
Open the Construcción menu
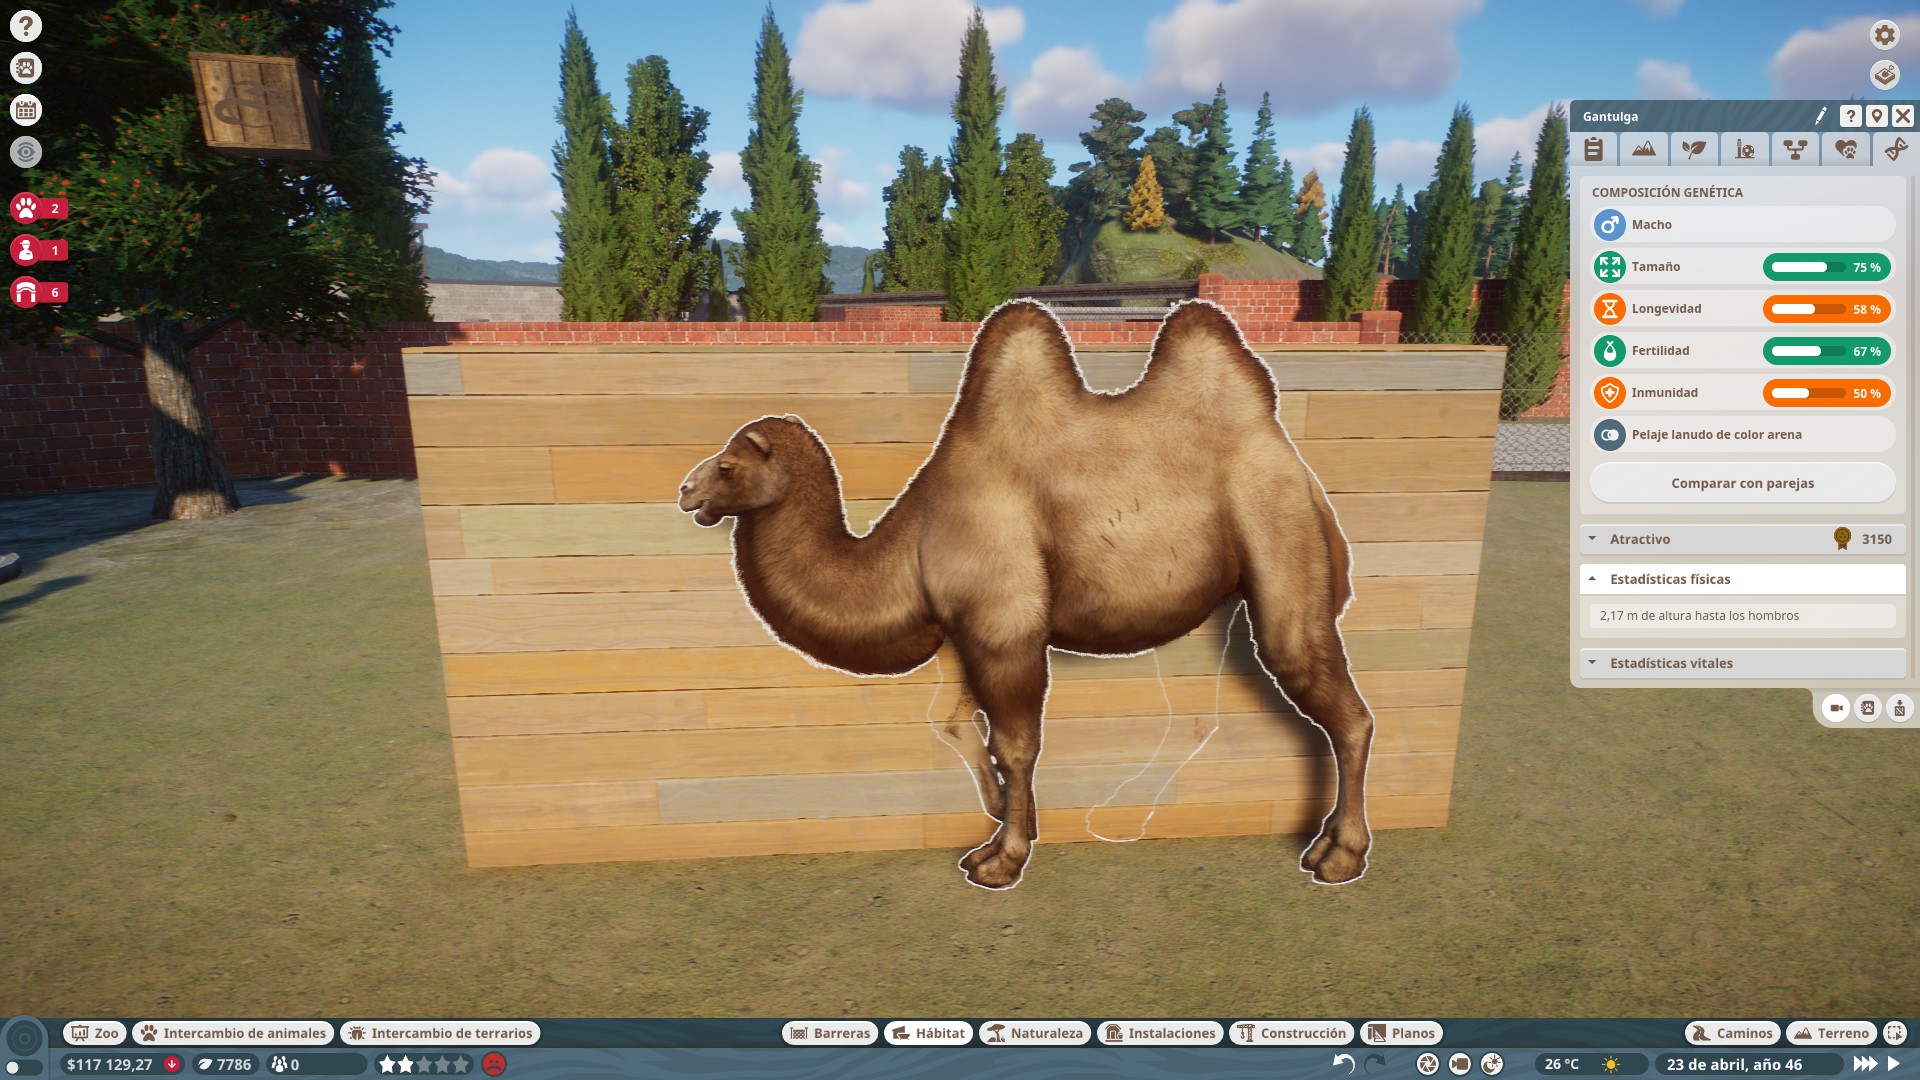[1292, 1033]
